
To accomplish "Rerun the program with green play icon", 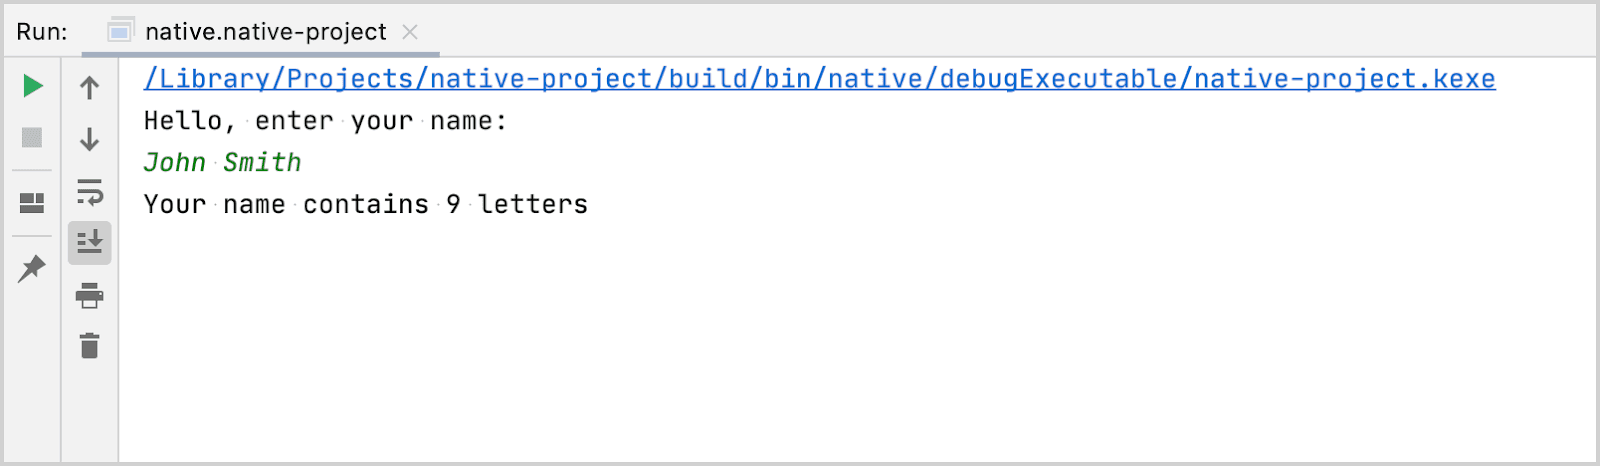I will (x=33, y=86).
